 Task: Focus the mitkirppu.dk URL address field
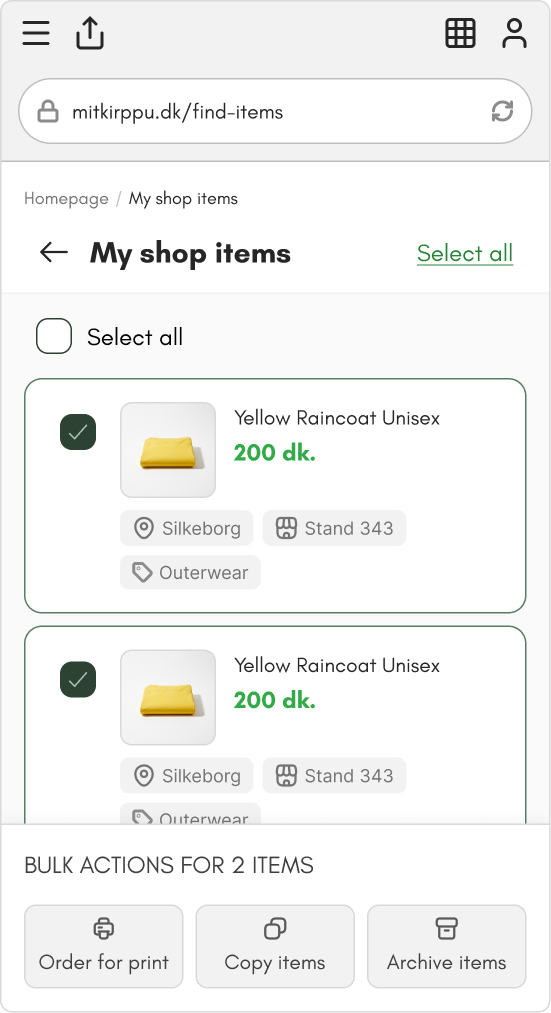pos(275,112)
